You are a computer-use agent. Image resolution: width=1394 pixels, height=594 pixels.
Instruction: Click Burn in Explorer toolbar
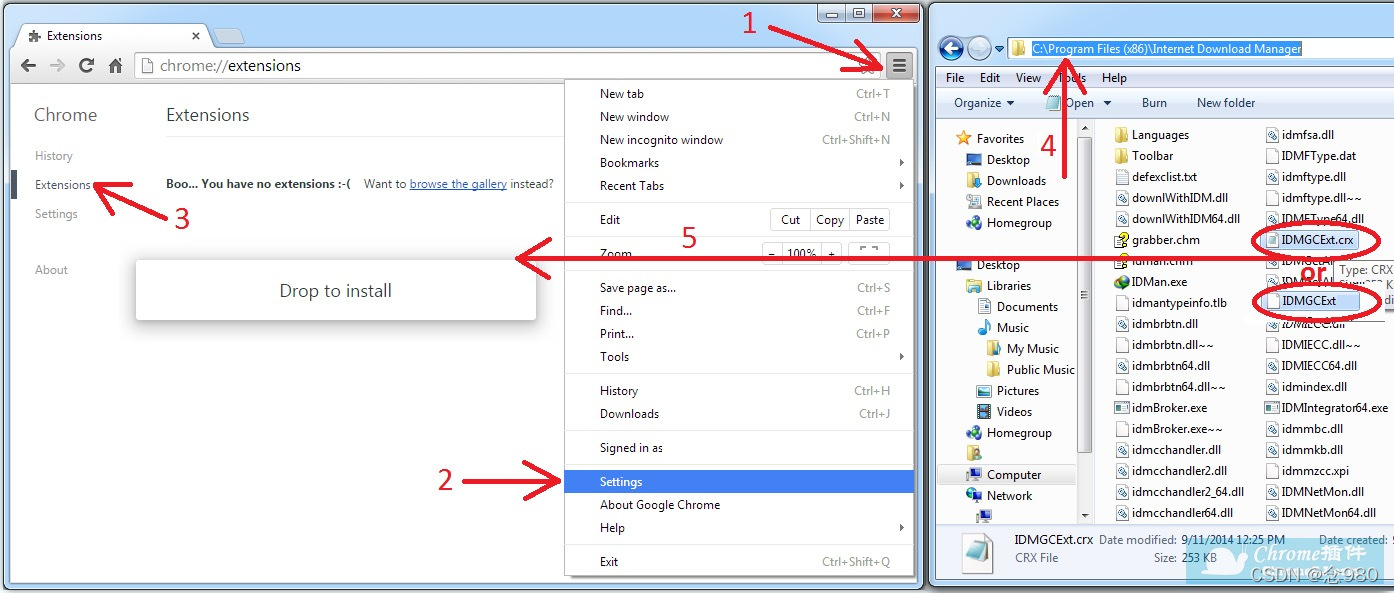1154,103
